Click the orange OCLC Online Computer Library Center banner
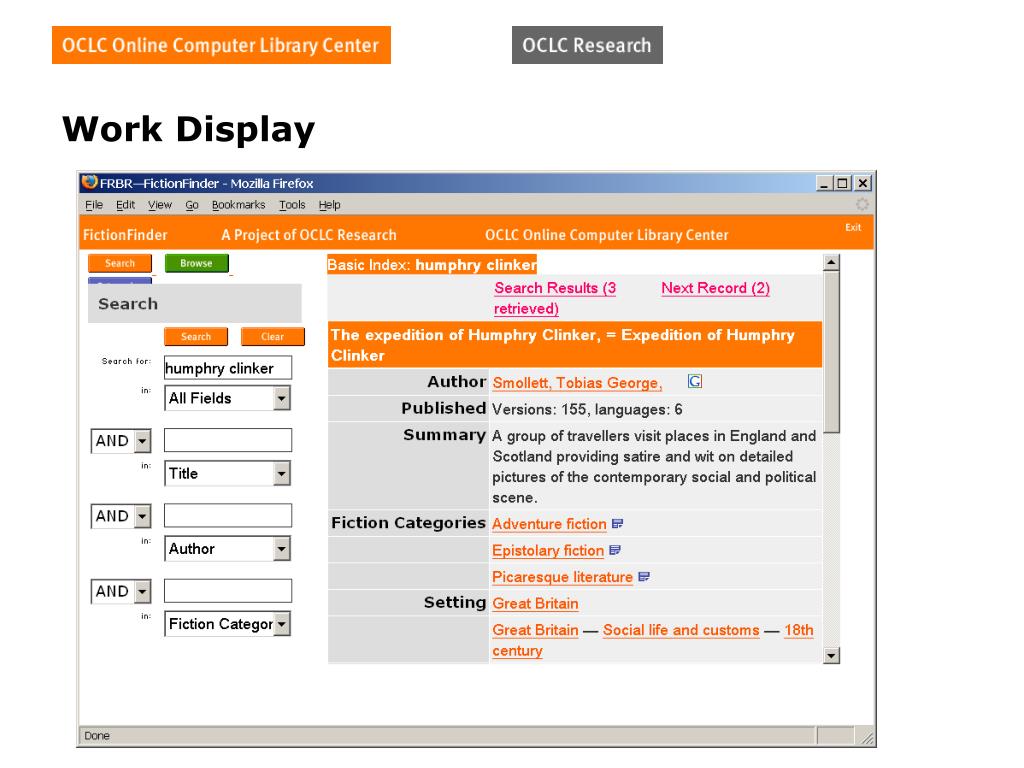Image resolution: width=1024 pixels, height=768 pixels. click(221, 45)
